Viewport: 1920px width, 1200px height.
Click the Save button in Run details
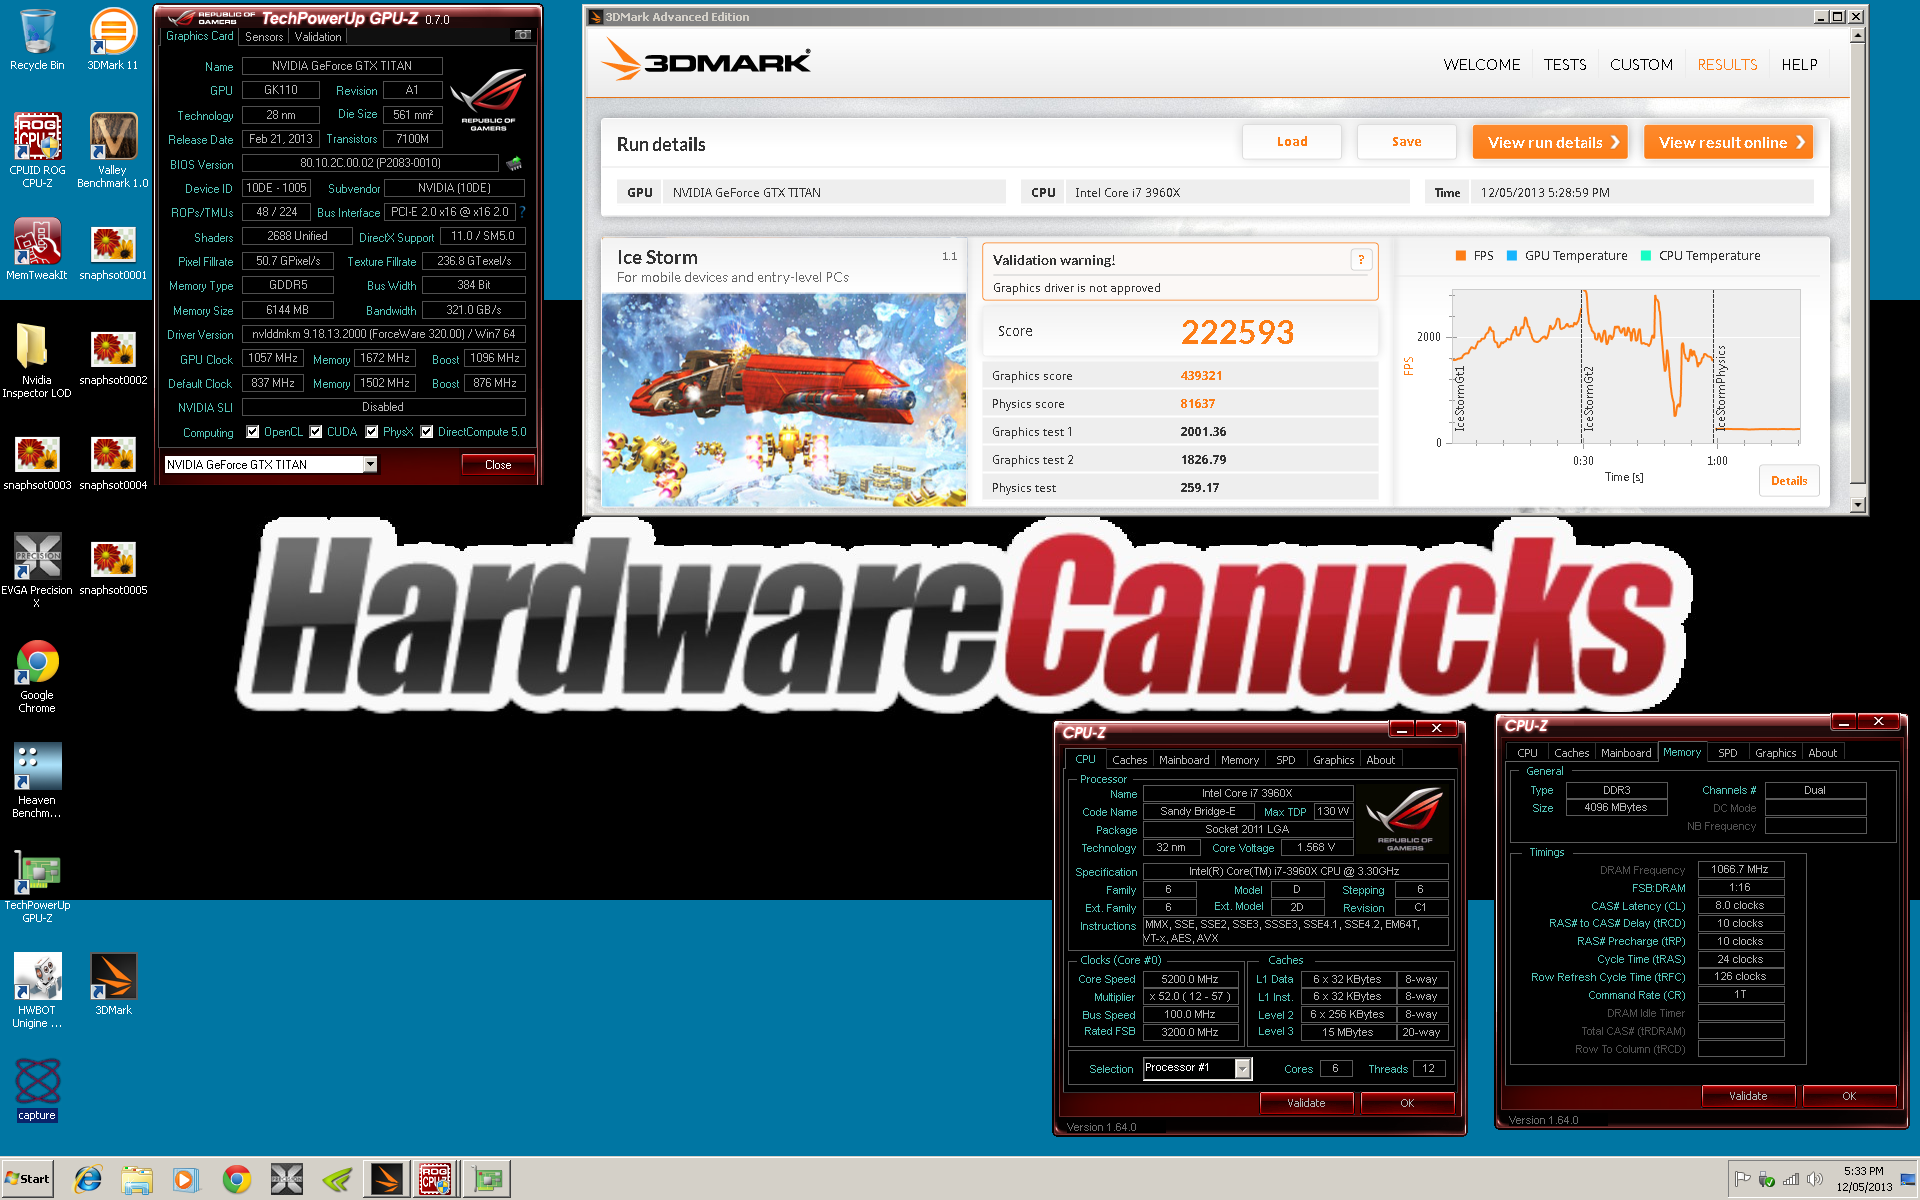click(1406, 142)
